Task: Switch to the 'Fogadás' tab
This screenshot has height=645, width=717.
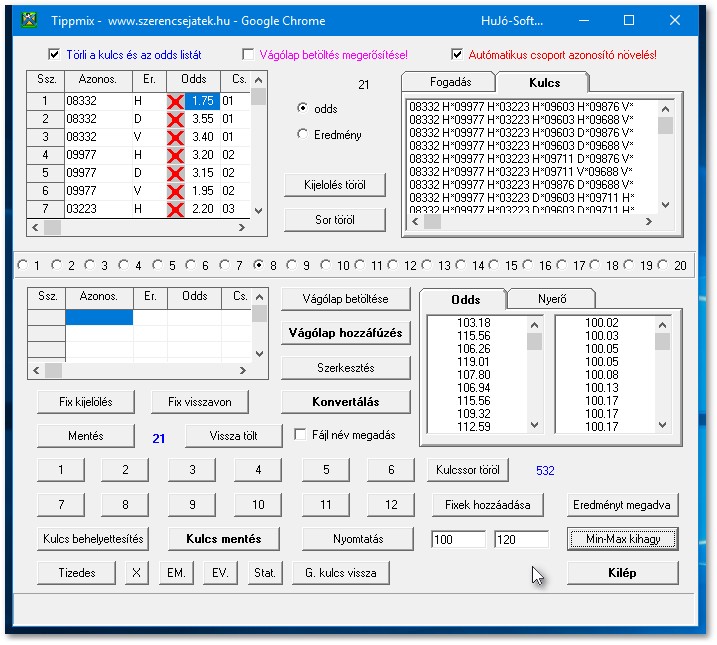Action: click(450, 82)
